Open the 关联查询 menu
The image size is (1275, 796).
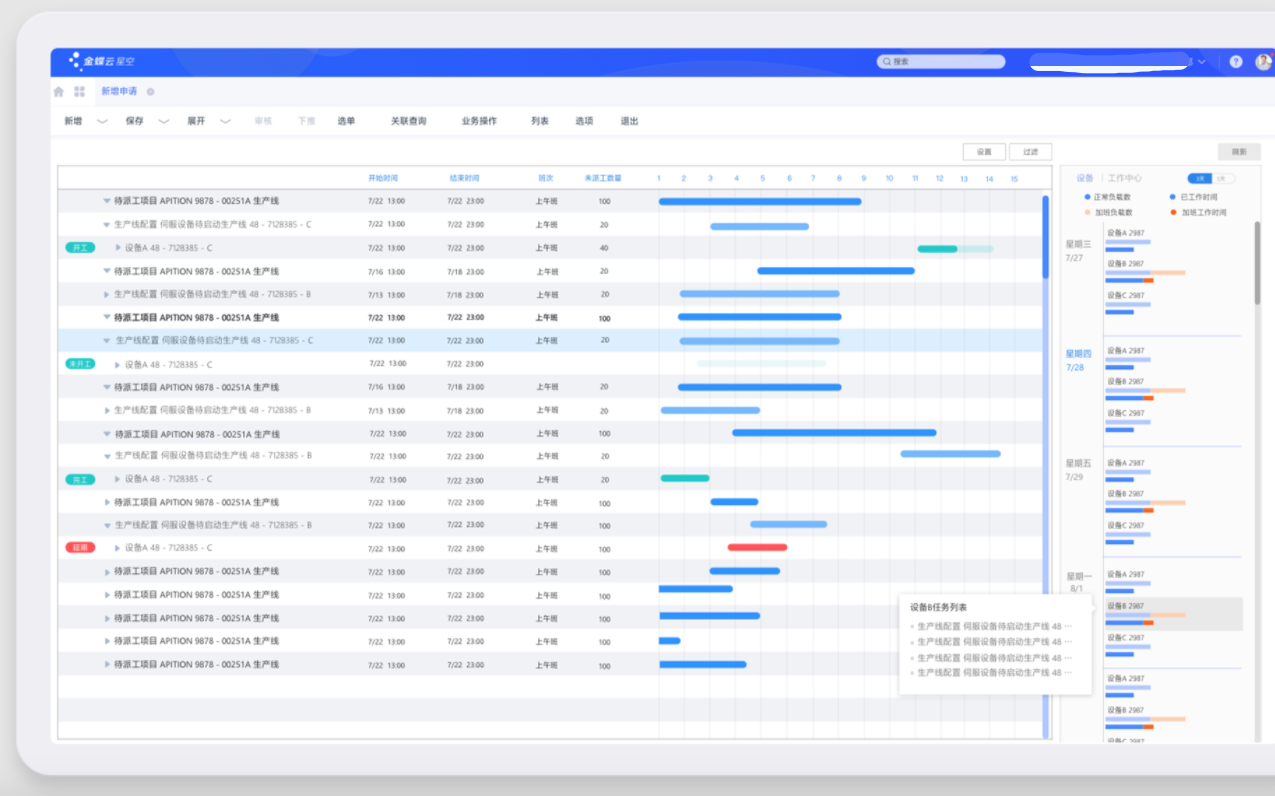[408, 121]
